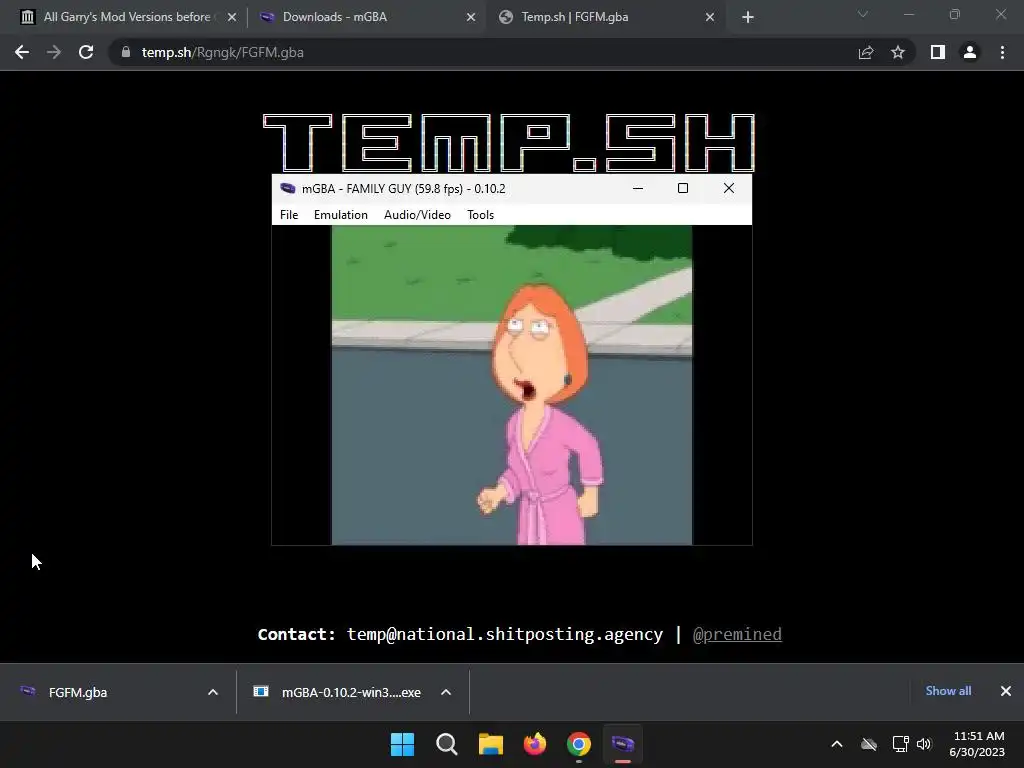Show hidden system tray icons
Screen dimensions: 1024x768
(x=837, y=744)
